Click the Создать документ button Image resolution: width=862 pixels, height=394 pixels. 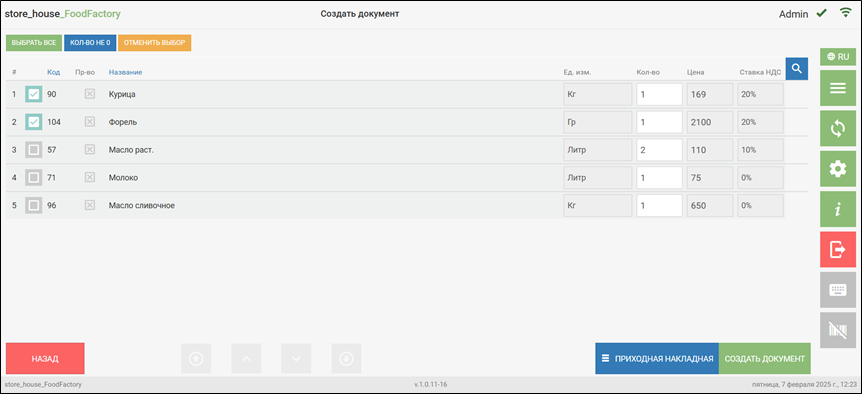(x=765, y=359)
